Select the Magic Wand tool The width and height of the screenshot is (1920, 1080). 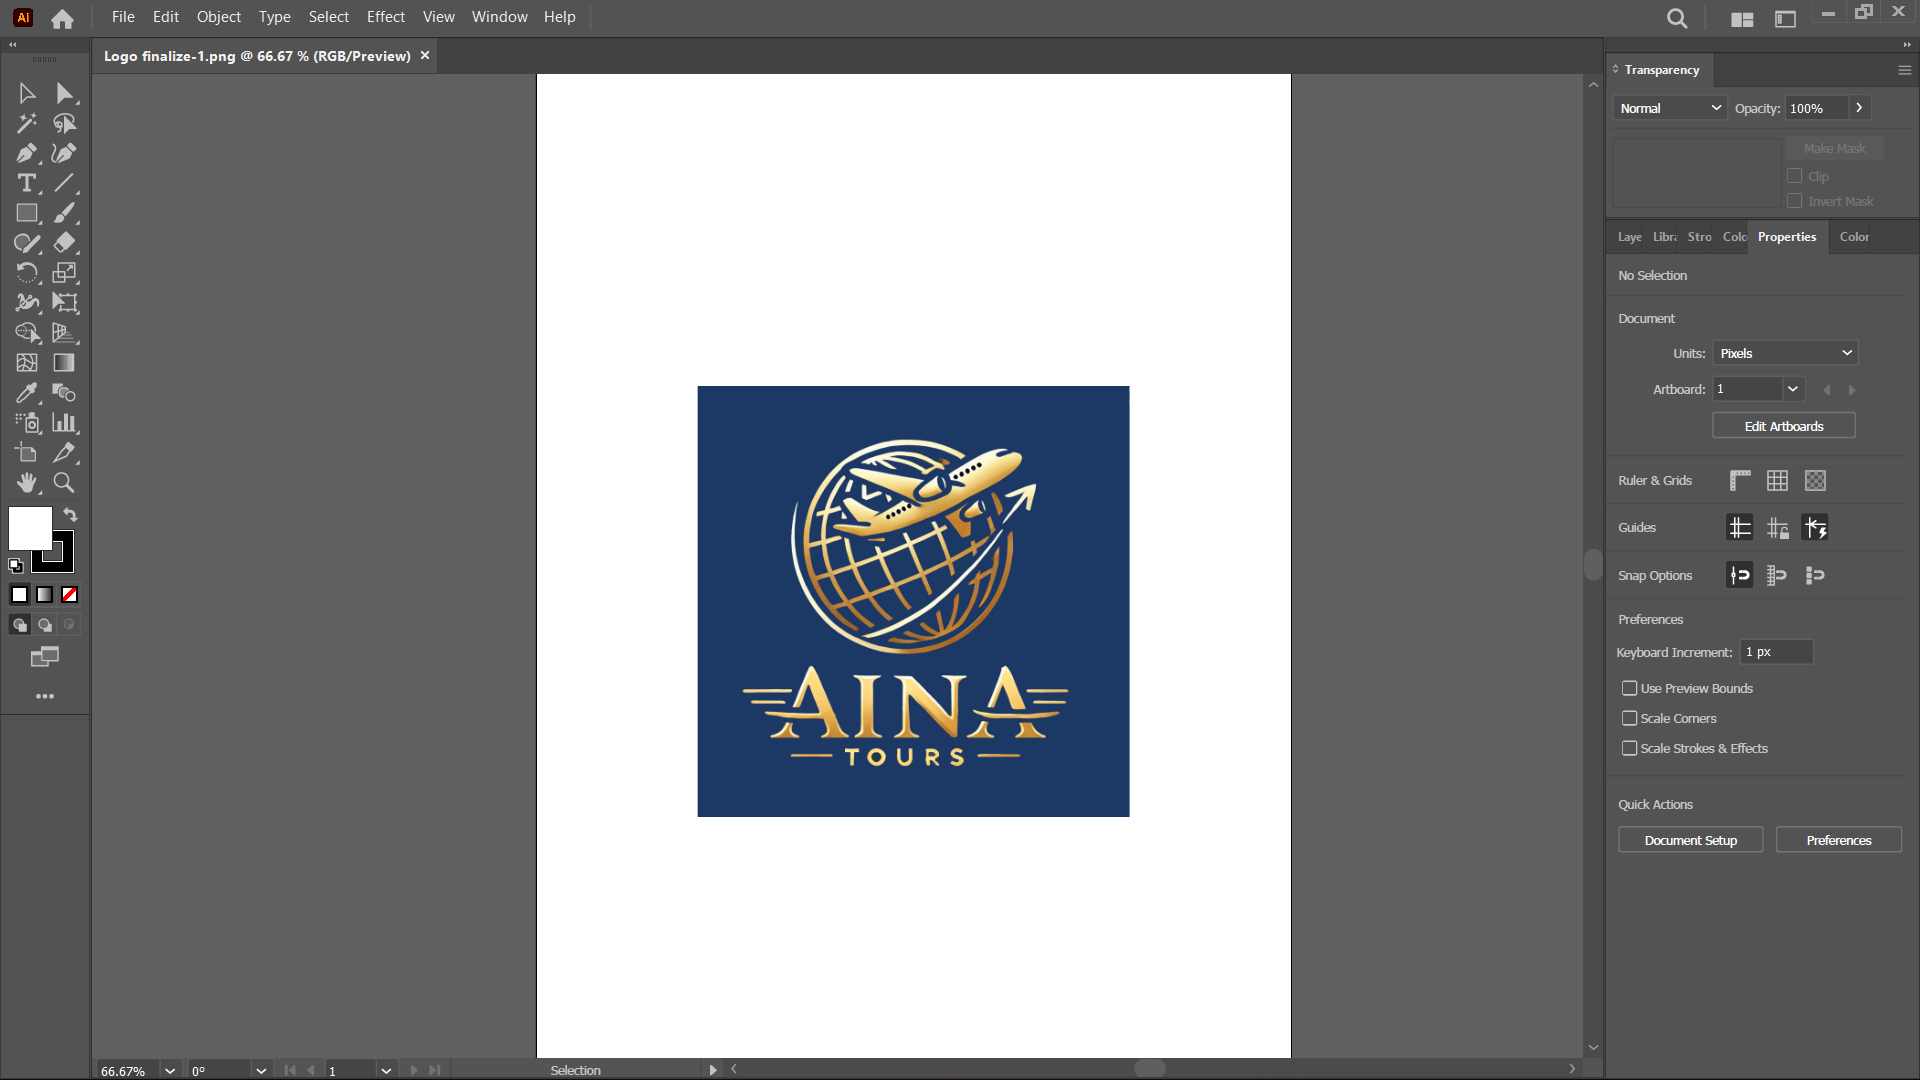click(x=27, y=123)
